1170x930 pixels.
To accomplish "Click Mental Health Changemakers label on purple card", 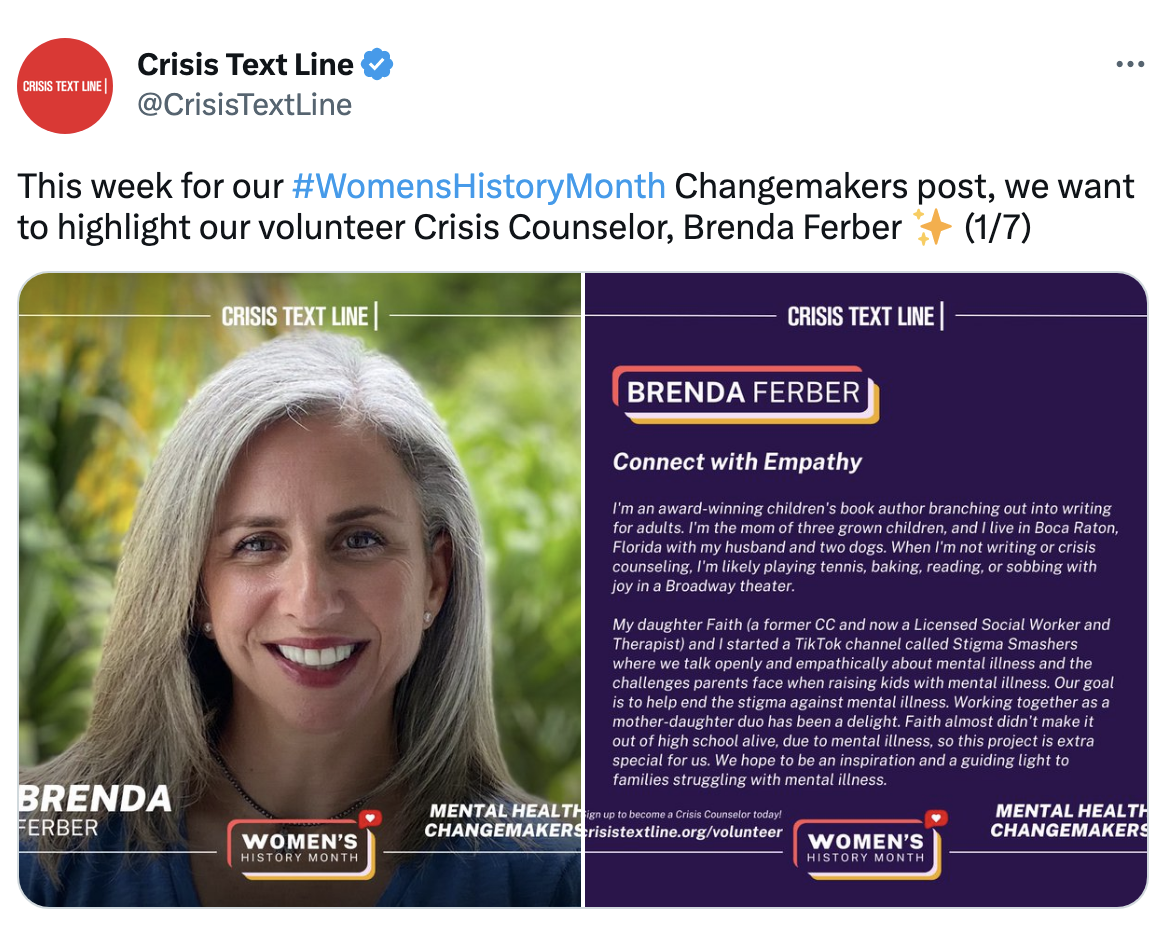I will pos(1068,820).
